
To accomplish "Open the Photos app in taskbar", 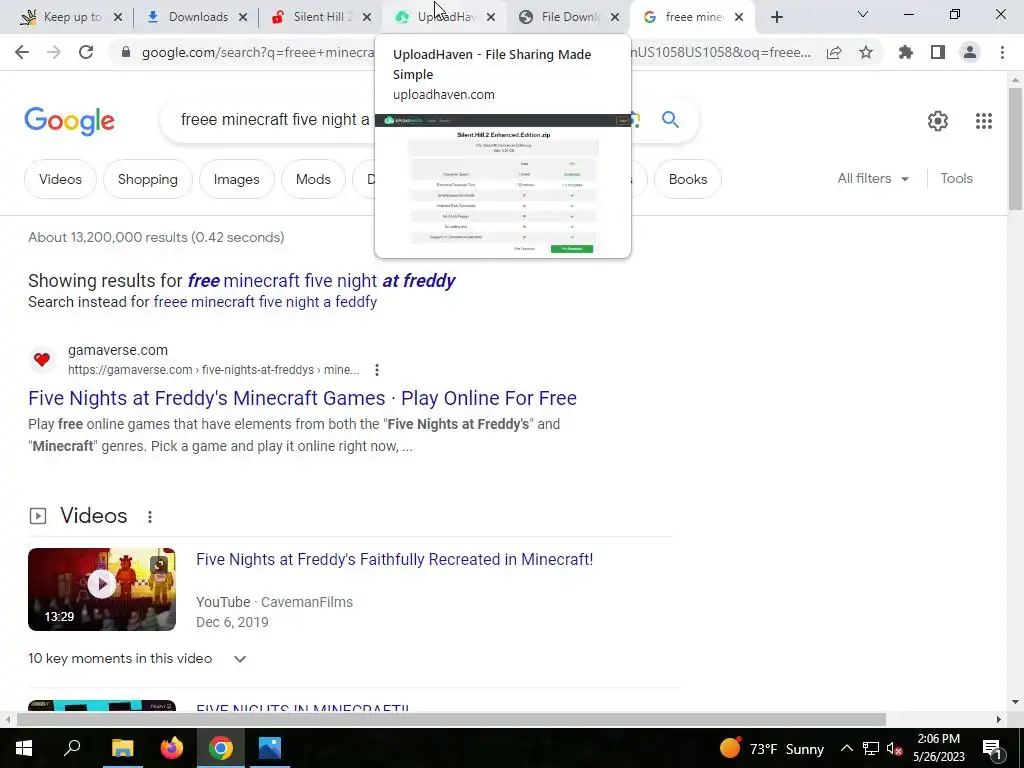I will tap(270, 748).
